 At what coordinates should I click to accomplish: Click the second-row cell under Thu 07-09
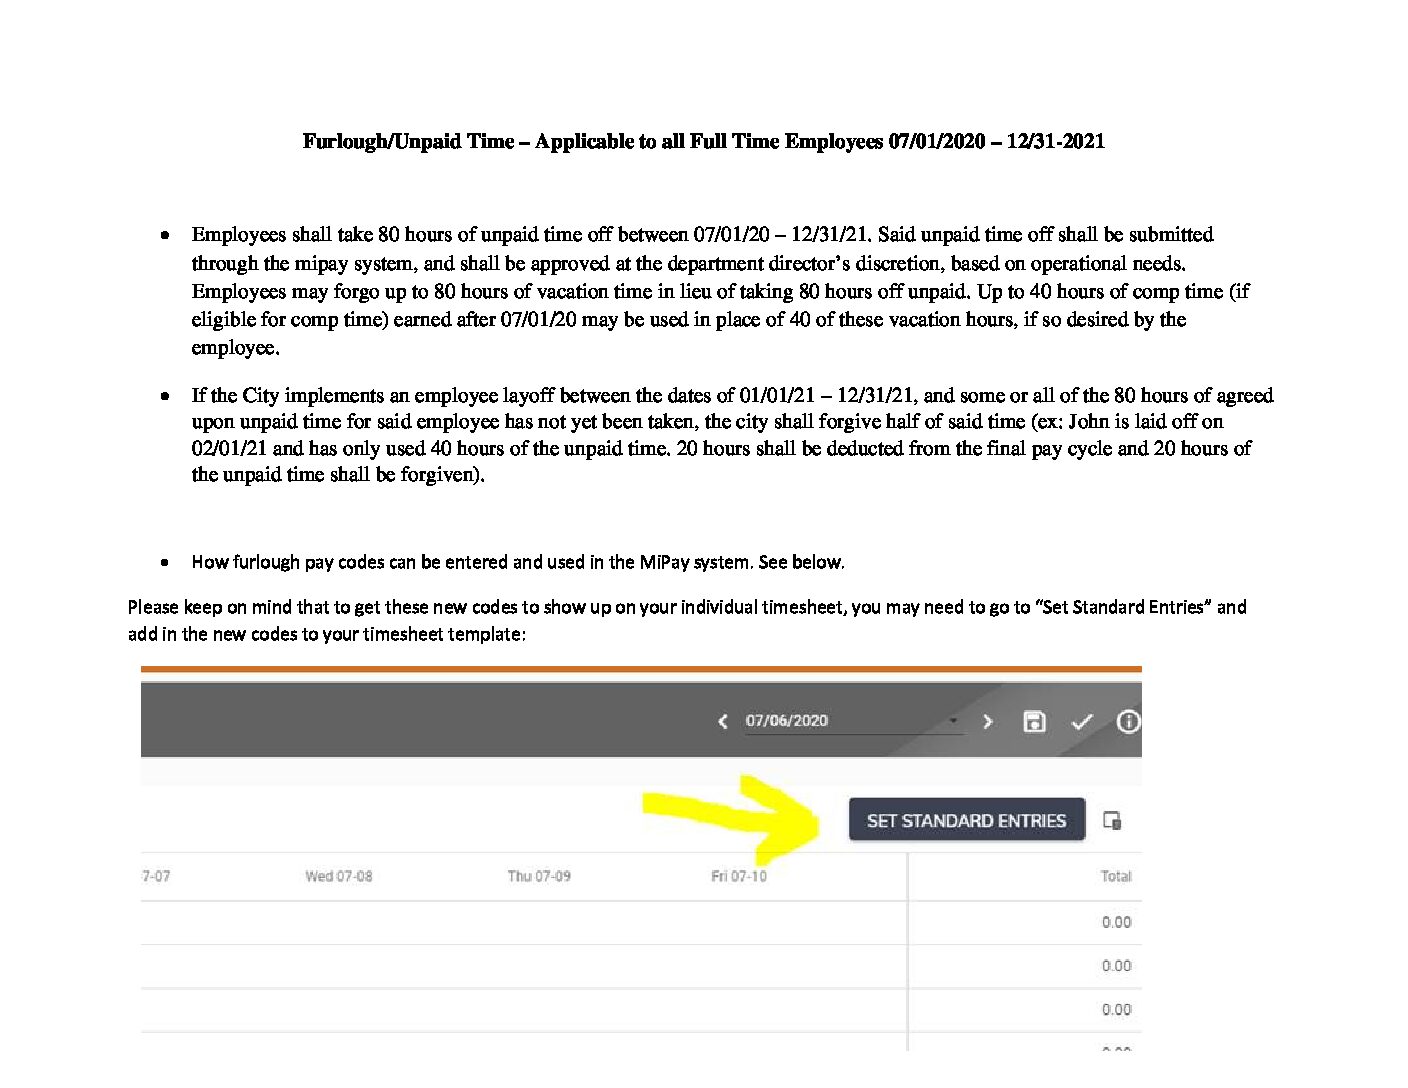(539, 966)
